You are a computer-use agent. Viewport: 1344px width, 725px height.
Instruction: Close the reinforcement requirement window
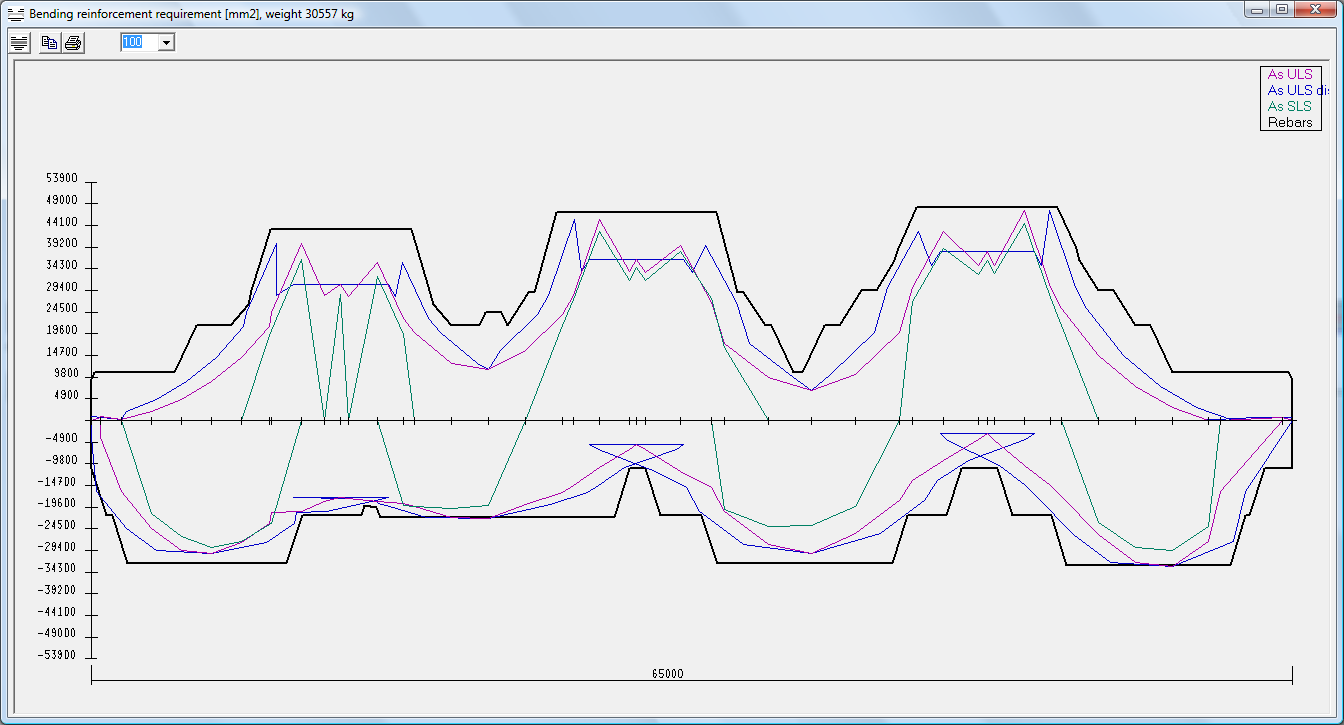click(x=1315, y=9)
